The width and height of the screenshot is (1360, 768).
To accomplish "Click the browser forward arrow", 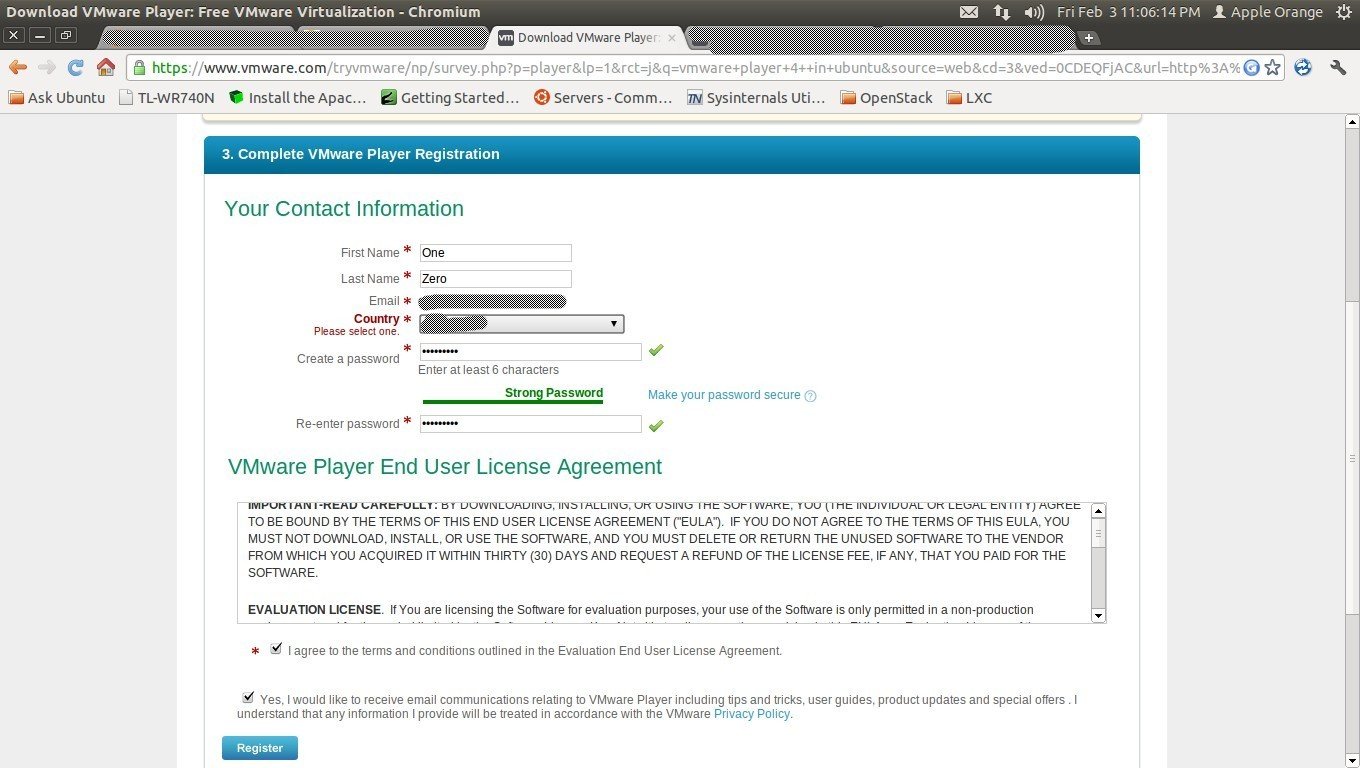I will click(47, 67).
